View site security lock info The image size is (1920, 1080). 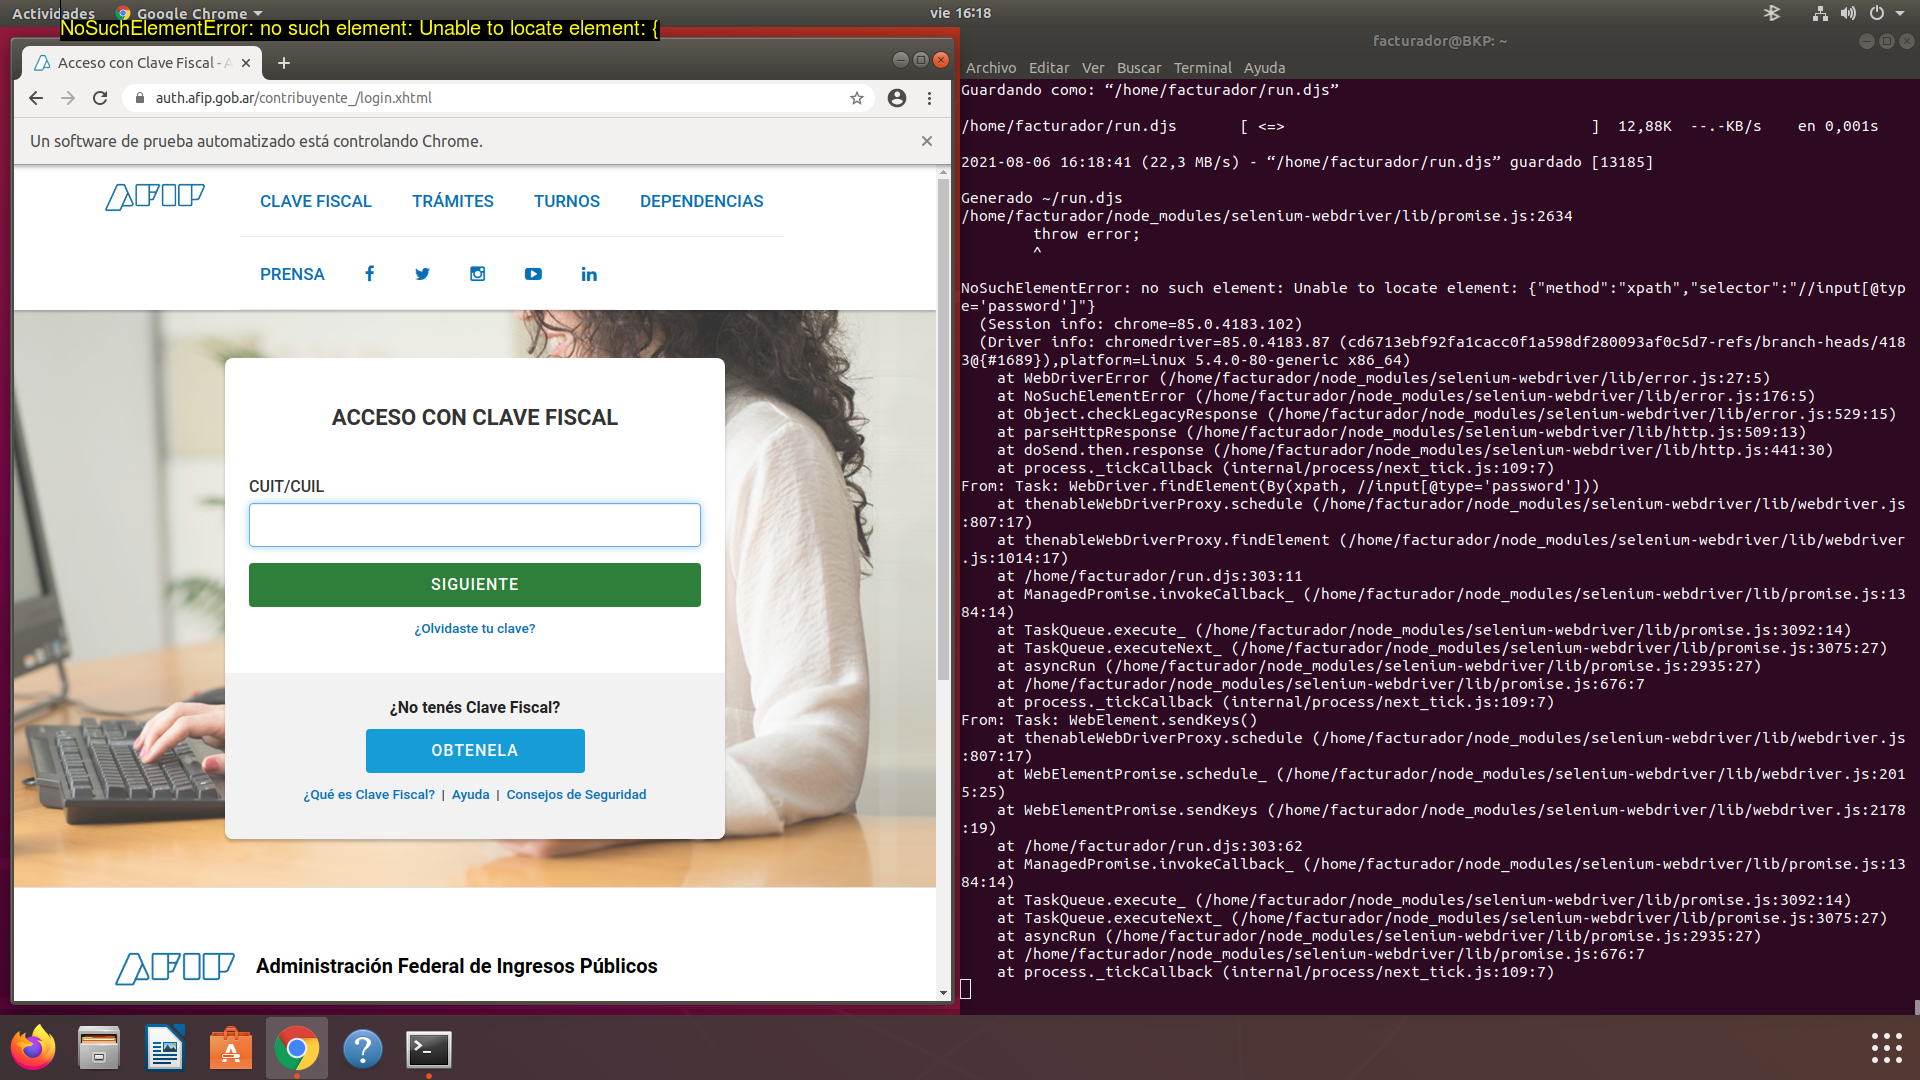pyautogui.click(x=140, y=98)
